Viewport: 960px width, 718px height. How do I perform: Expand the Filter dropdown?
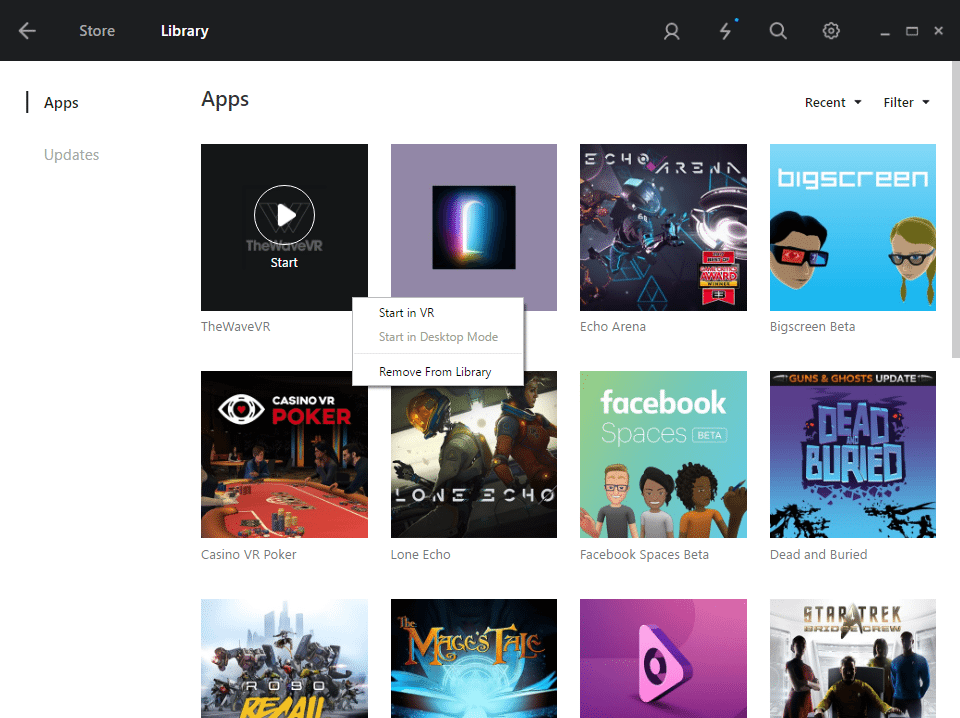(x=906, y=102)
